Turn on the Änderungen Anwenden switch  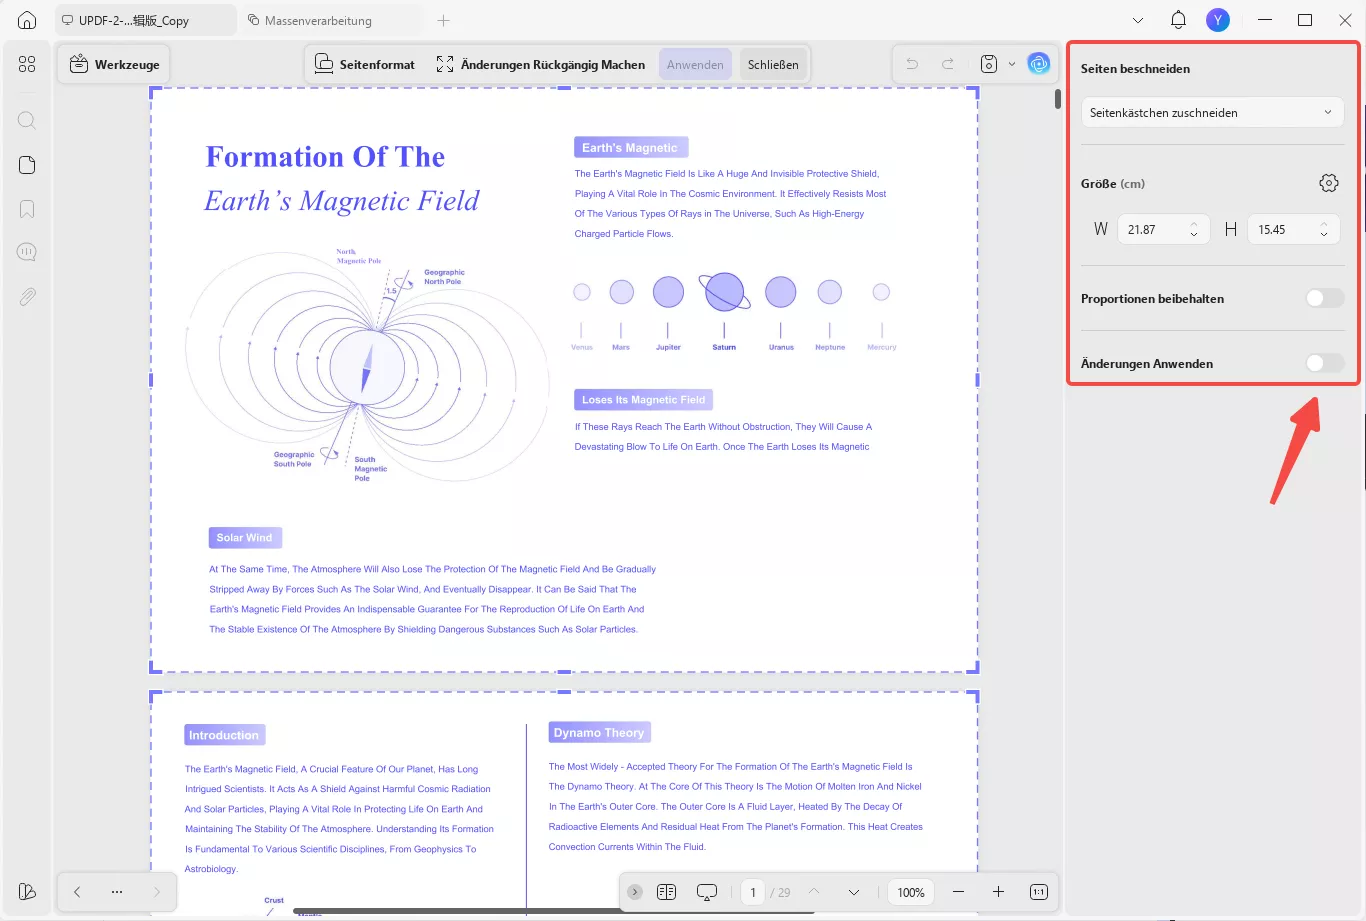click(x=1325, y=363)
